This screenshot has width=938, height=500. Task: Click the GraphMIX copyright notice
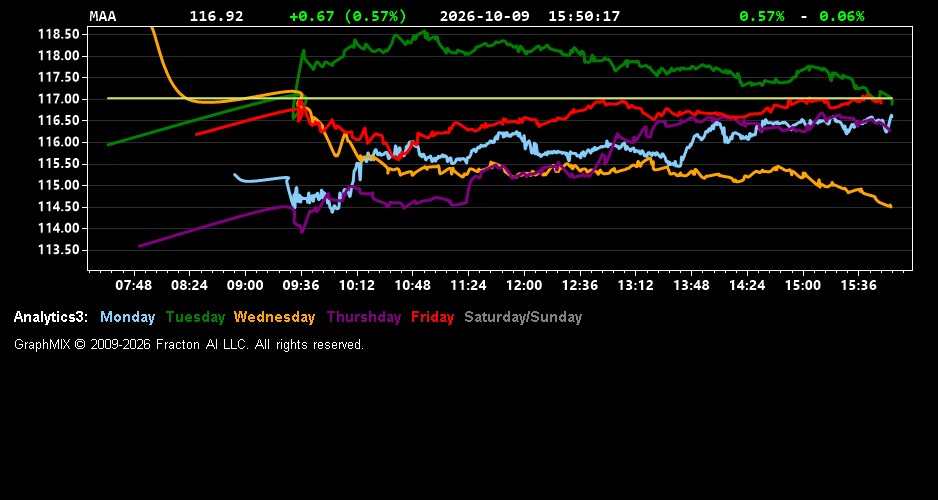[189, 344]
